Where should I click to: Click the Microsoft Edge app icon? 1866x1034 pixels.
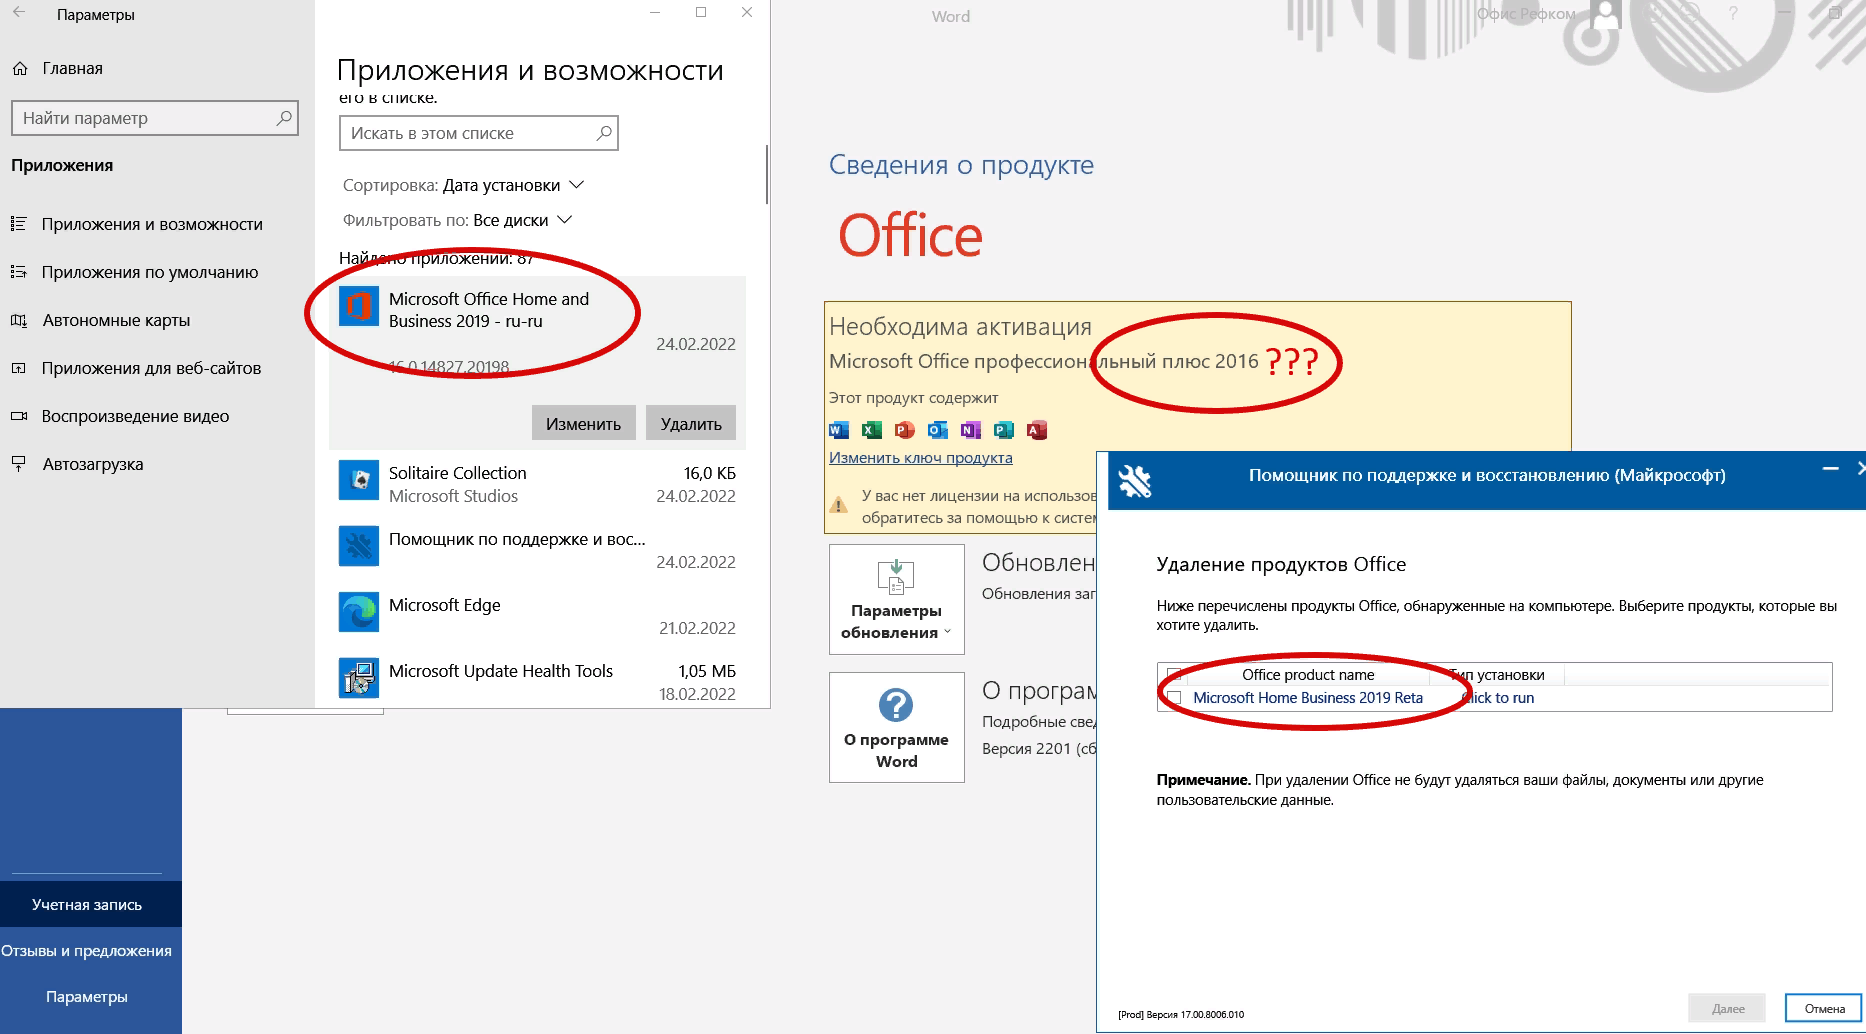coord(358,612)
